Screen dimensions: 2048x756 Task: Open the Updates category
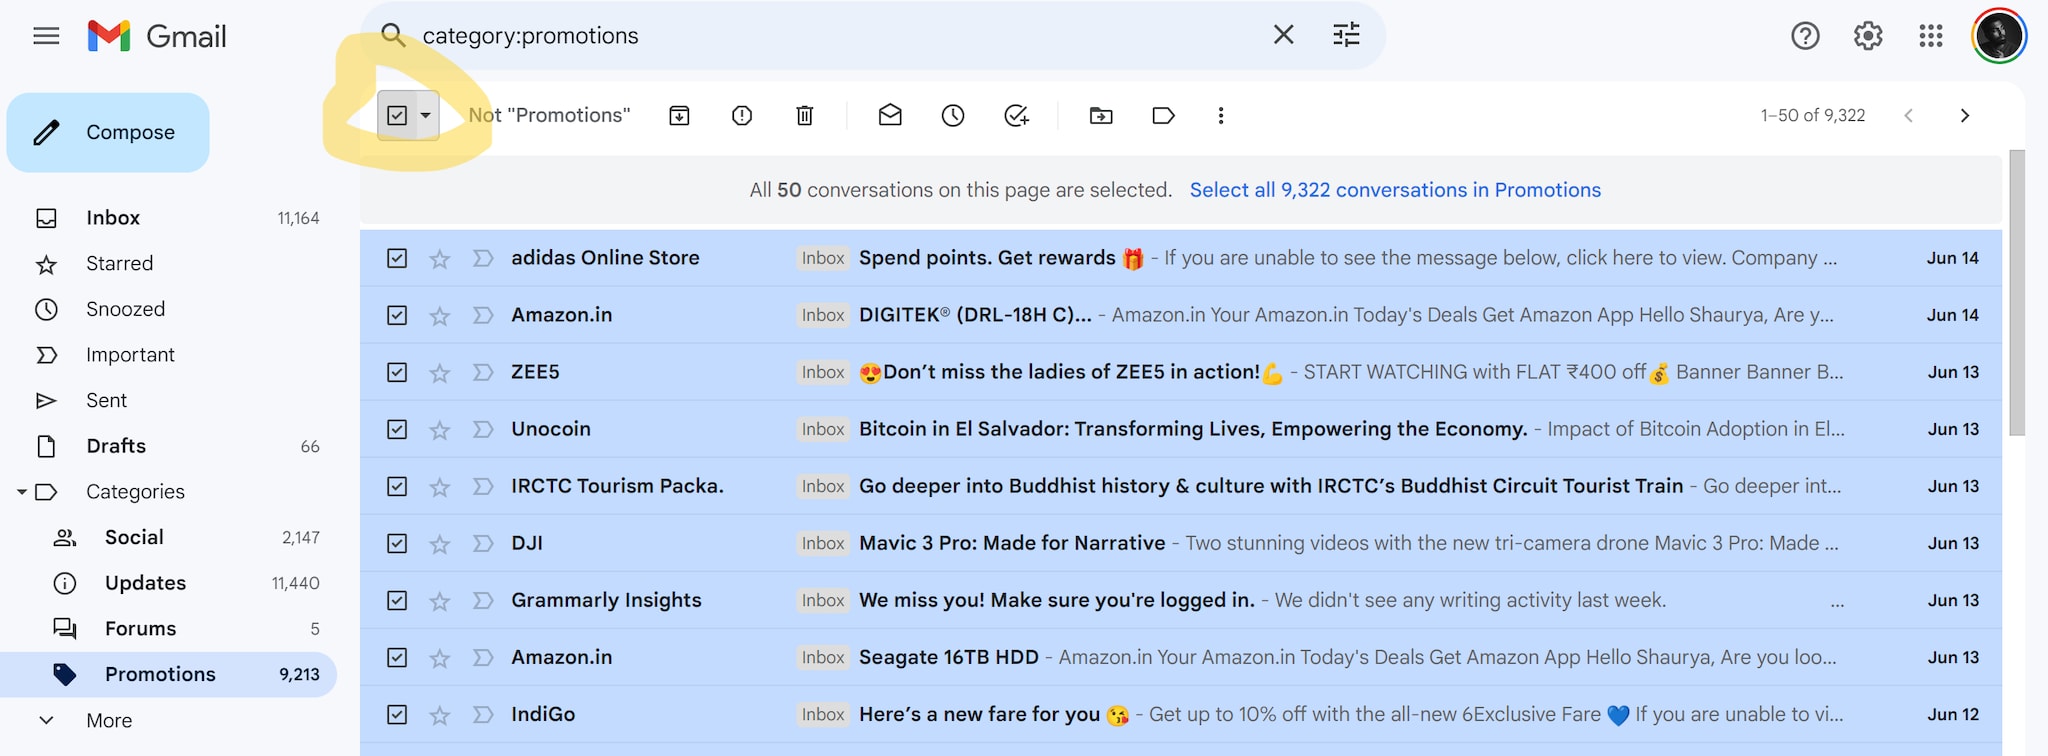(168, 583)
